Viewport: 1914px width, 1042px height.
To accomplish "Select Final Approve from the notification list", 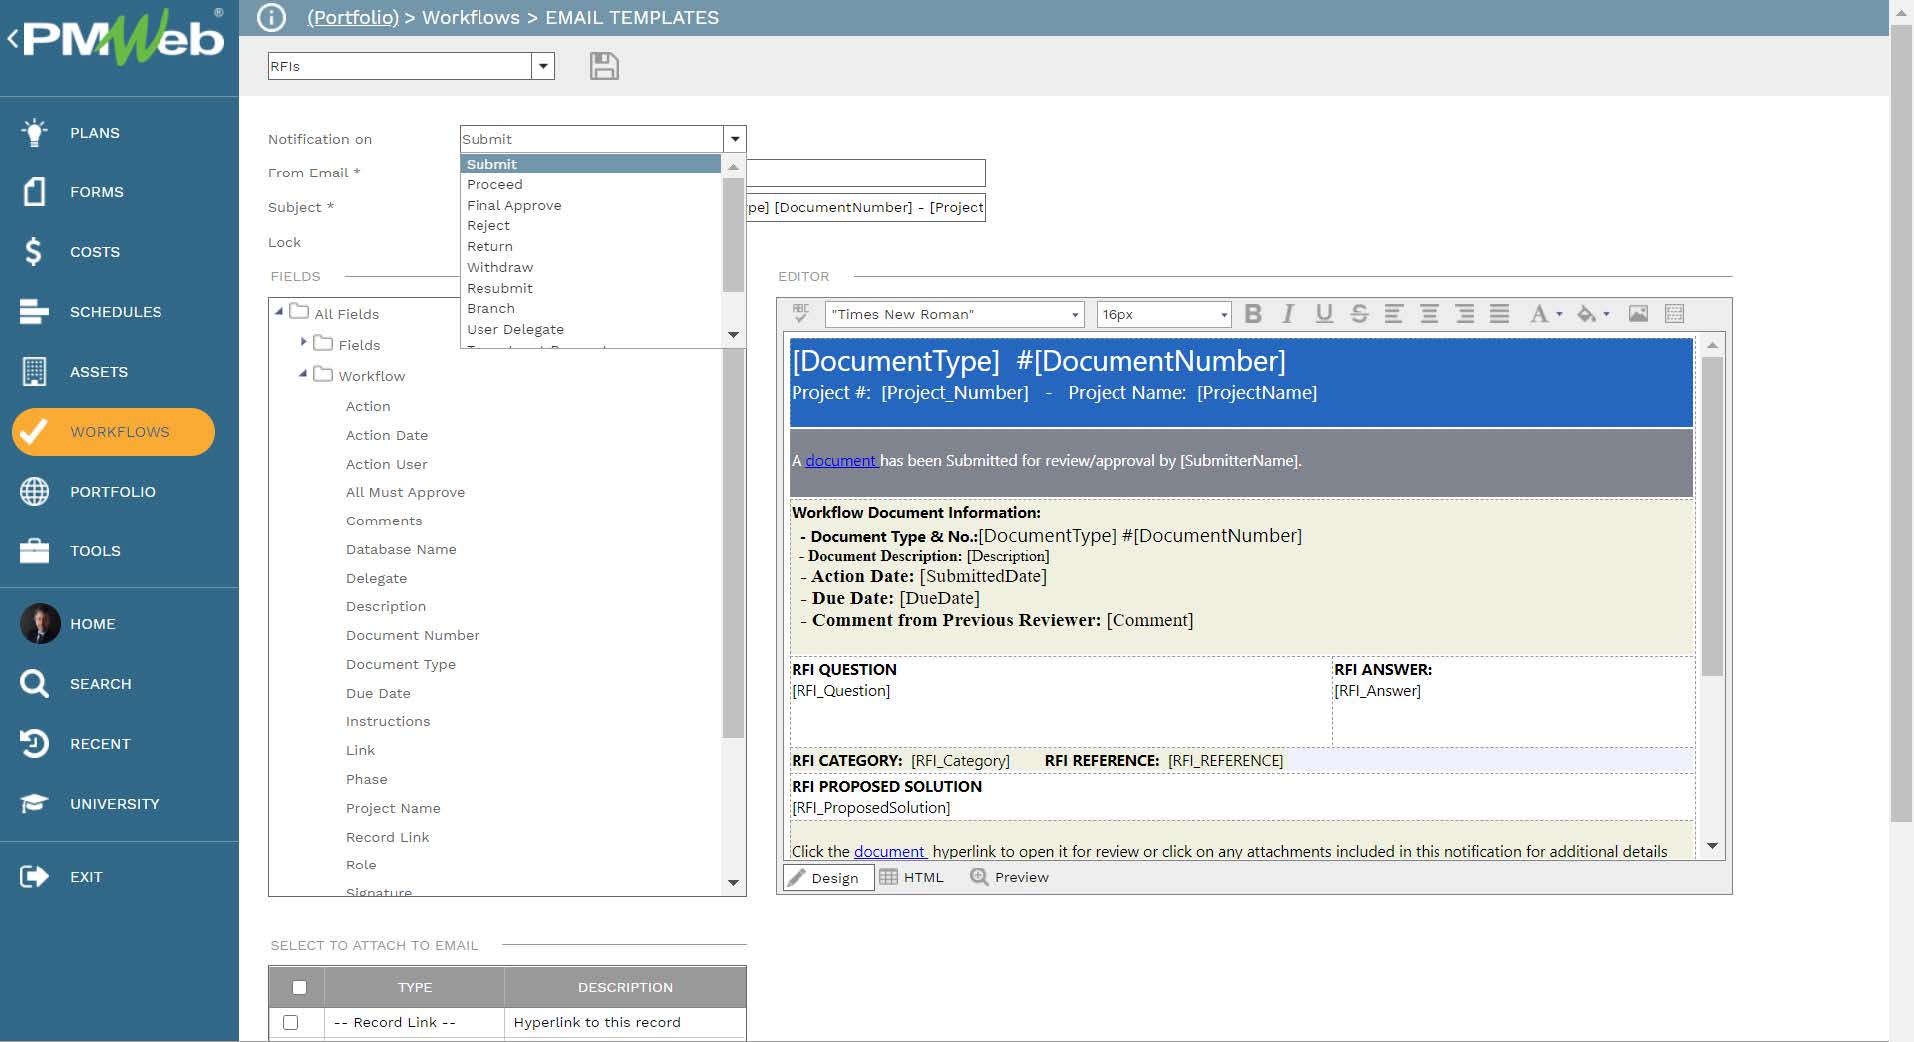I will pyautogui.click(x=514, y=205).
